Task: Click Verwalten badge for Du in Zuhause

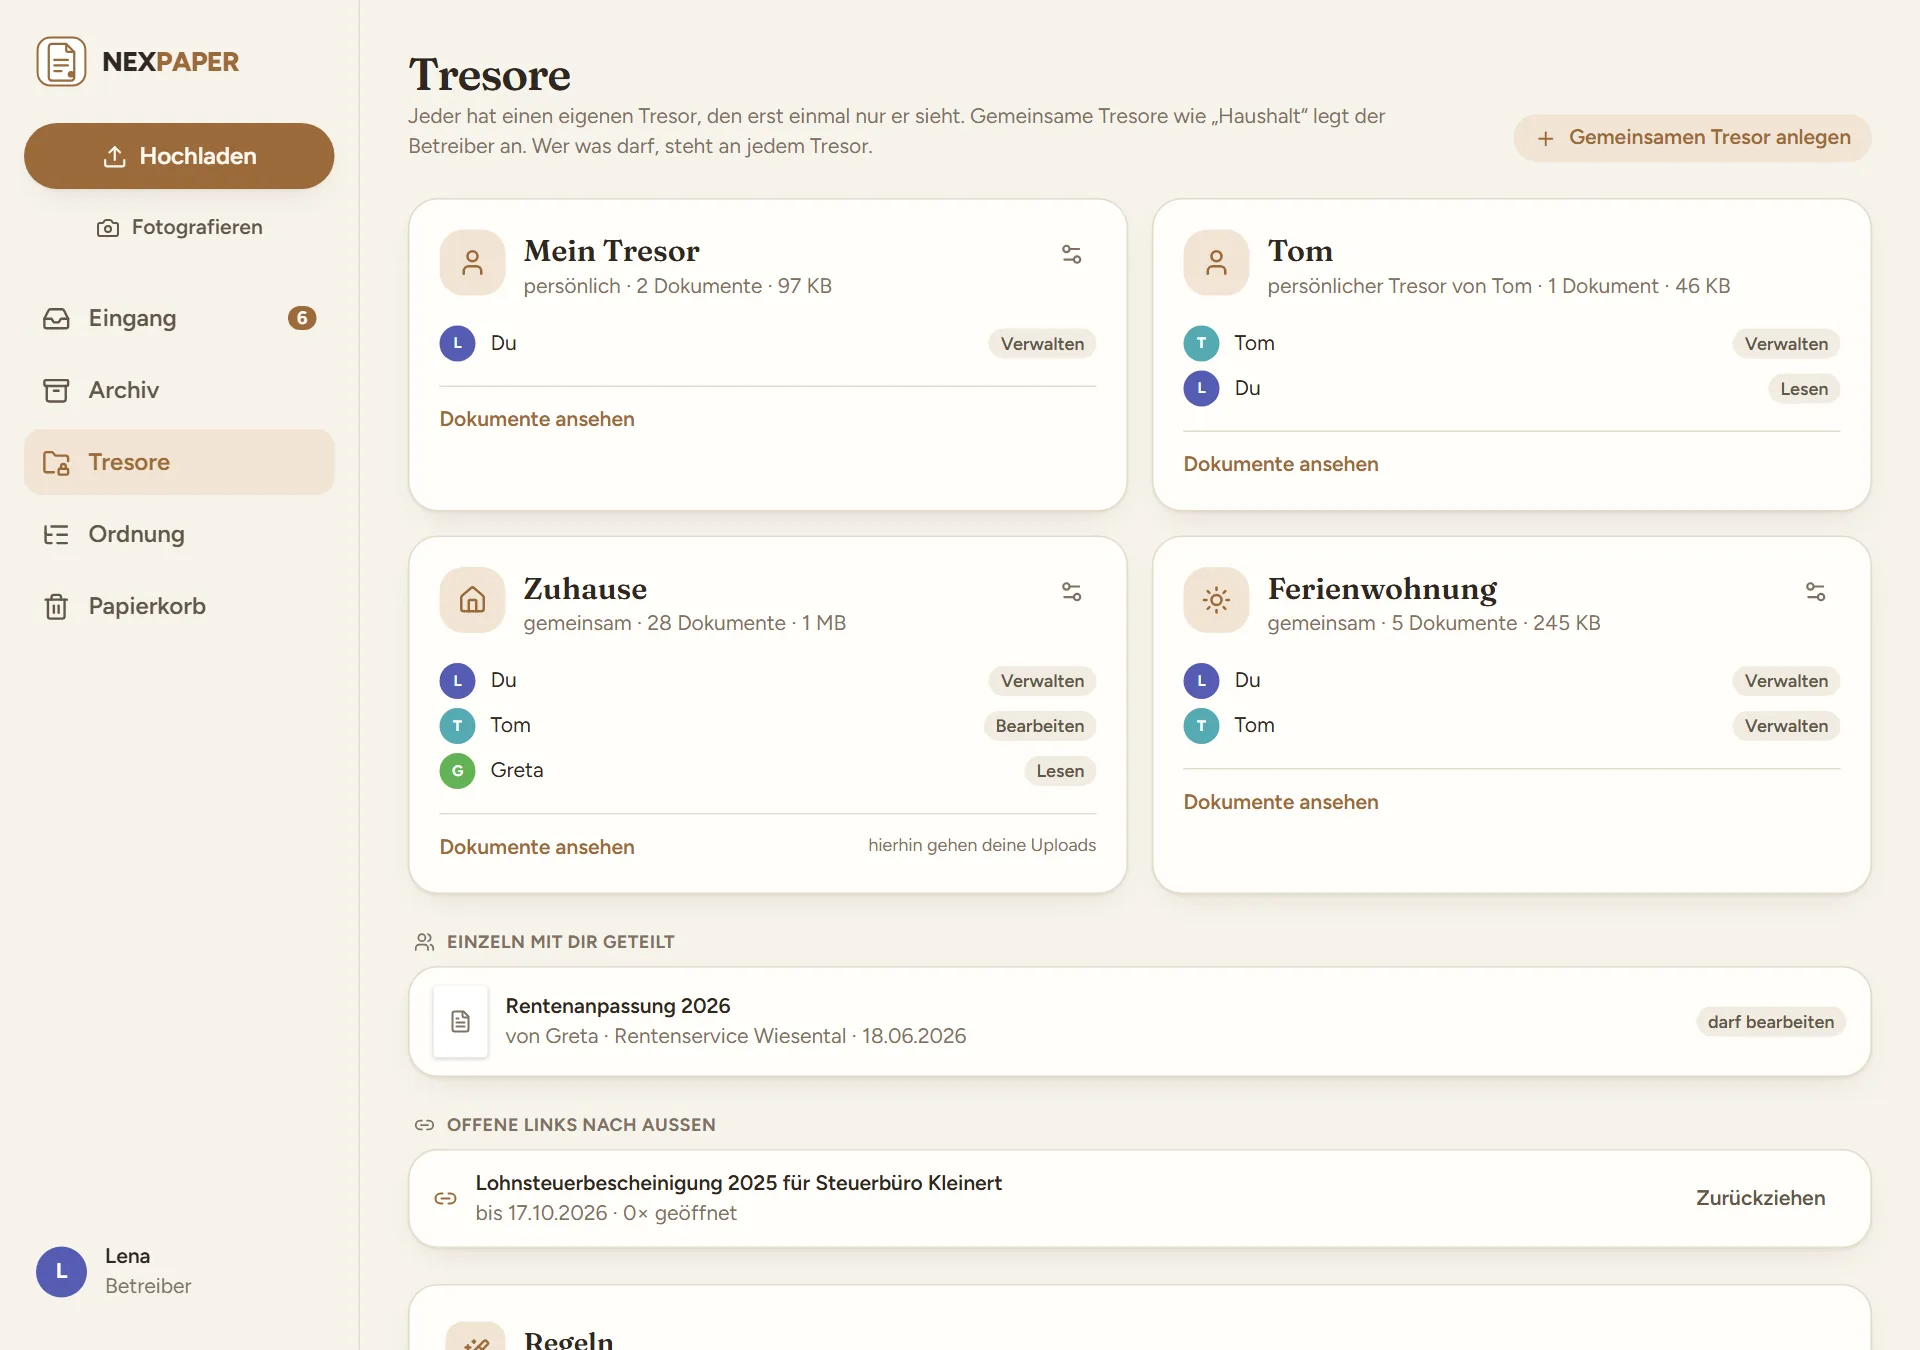Action: click(1042, 681)
